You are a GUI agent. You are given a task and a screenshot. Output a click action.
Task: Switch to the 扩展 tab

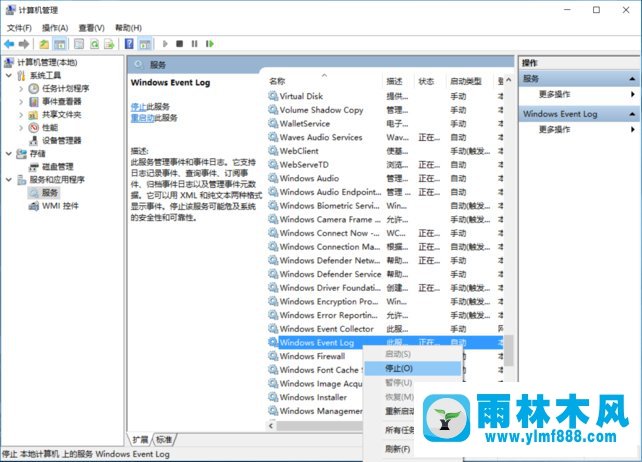pyautogui.click(x=140, y=439)
